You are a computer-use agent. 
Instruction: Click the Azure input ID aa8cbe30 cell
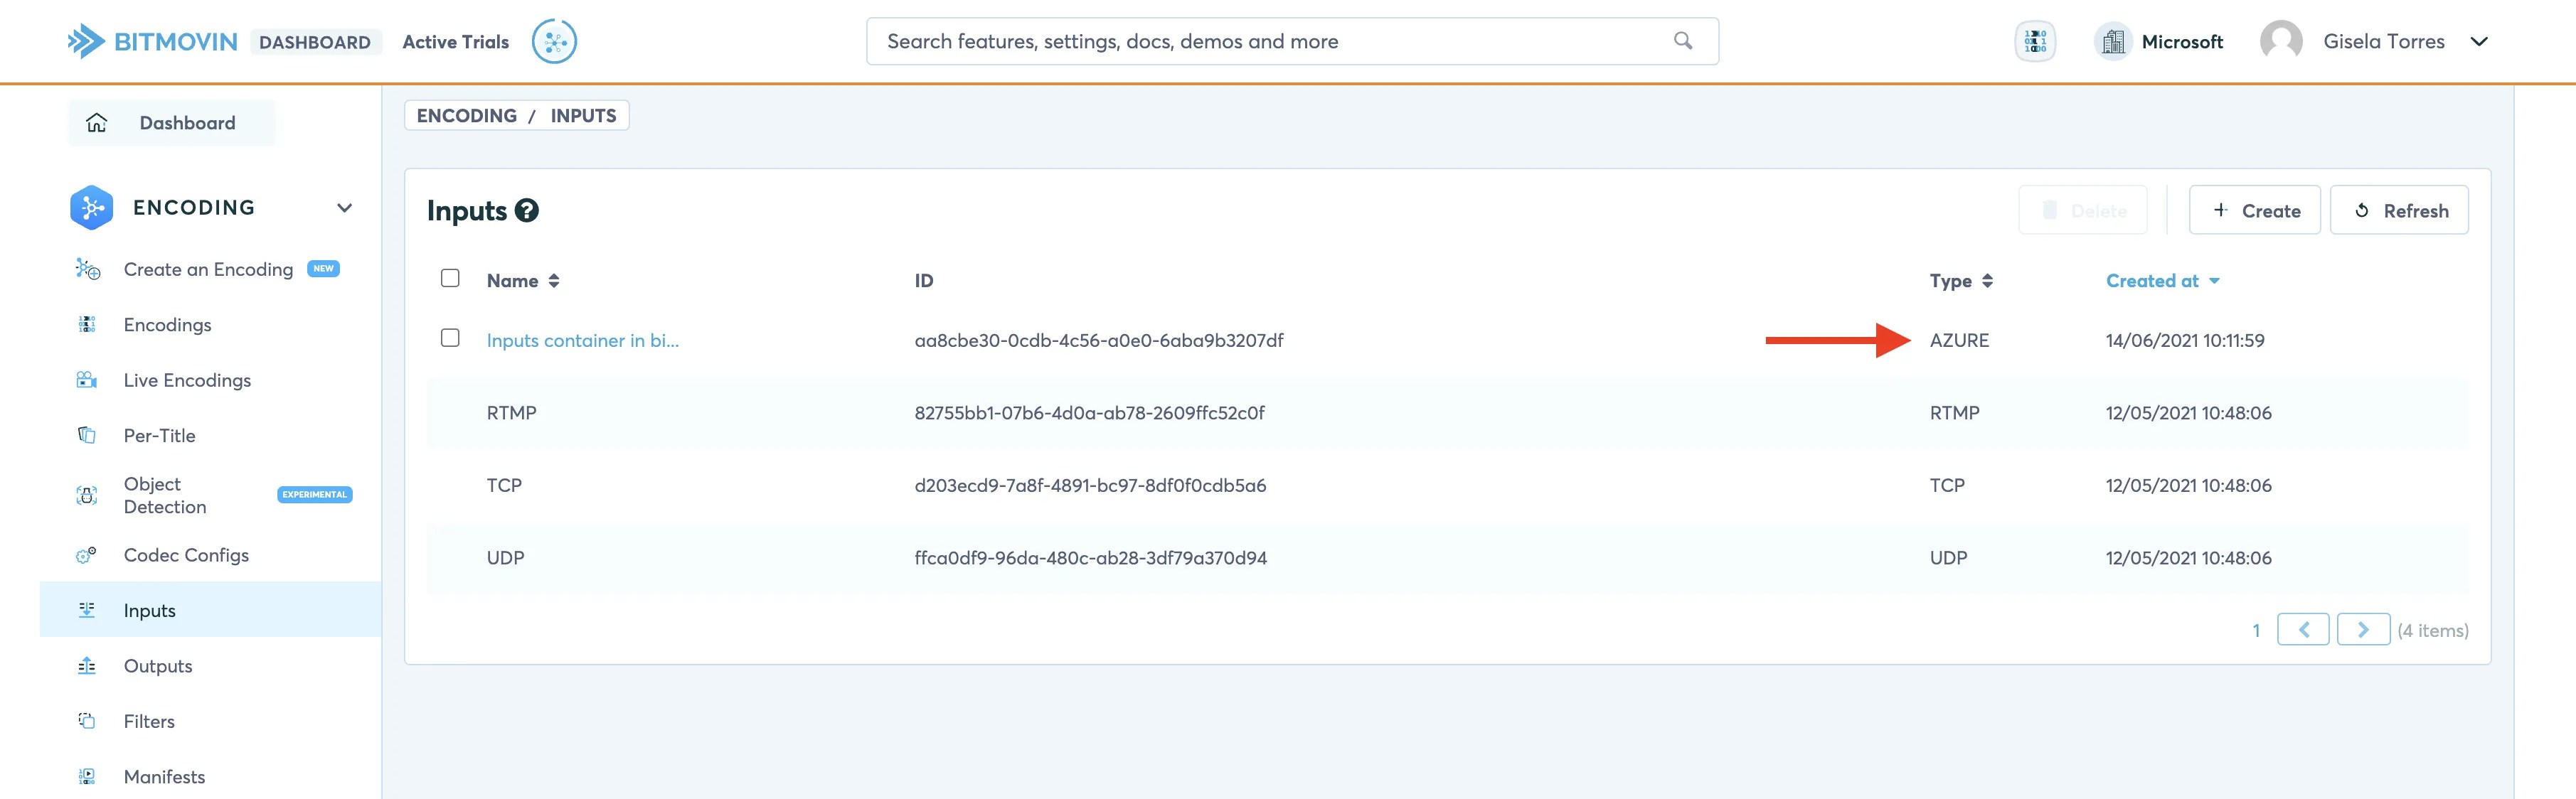point(1099,340)
